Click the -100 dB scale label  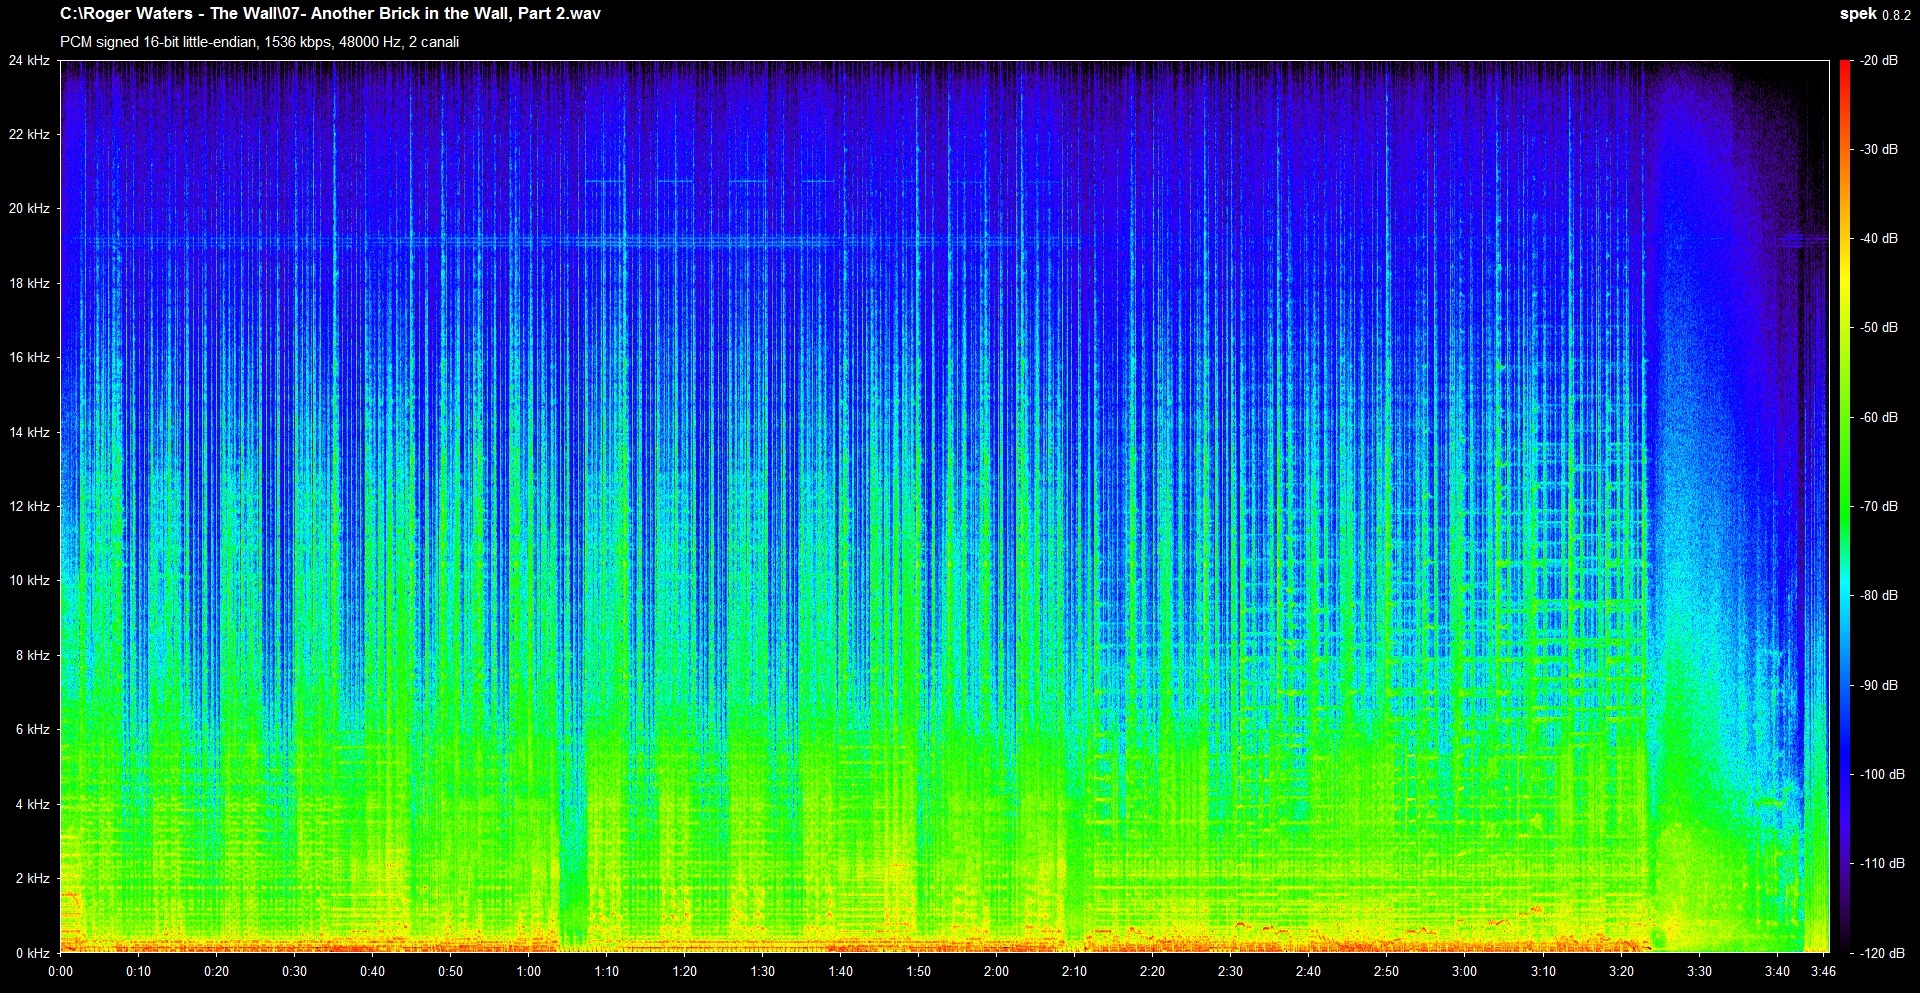point(1881,774)
